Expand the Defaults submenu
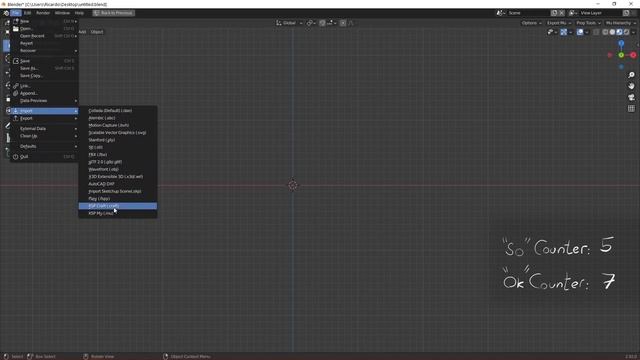 click(x=44, y=146)
